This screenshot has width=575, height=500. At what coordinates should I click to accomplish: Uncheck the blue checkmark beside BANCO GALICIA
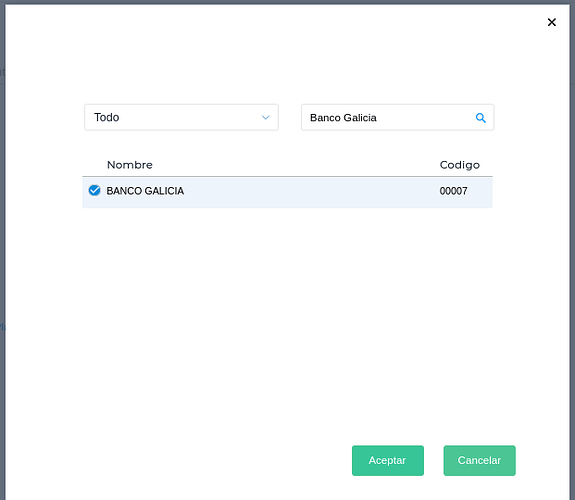pos(94,190)
